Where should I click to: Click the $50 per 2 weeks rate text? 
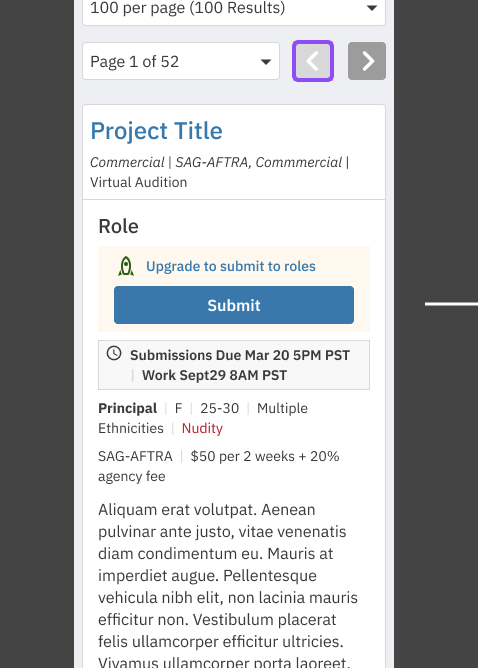click(244, 456)
